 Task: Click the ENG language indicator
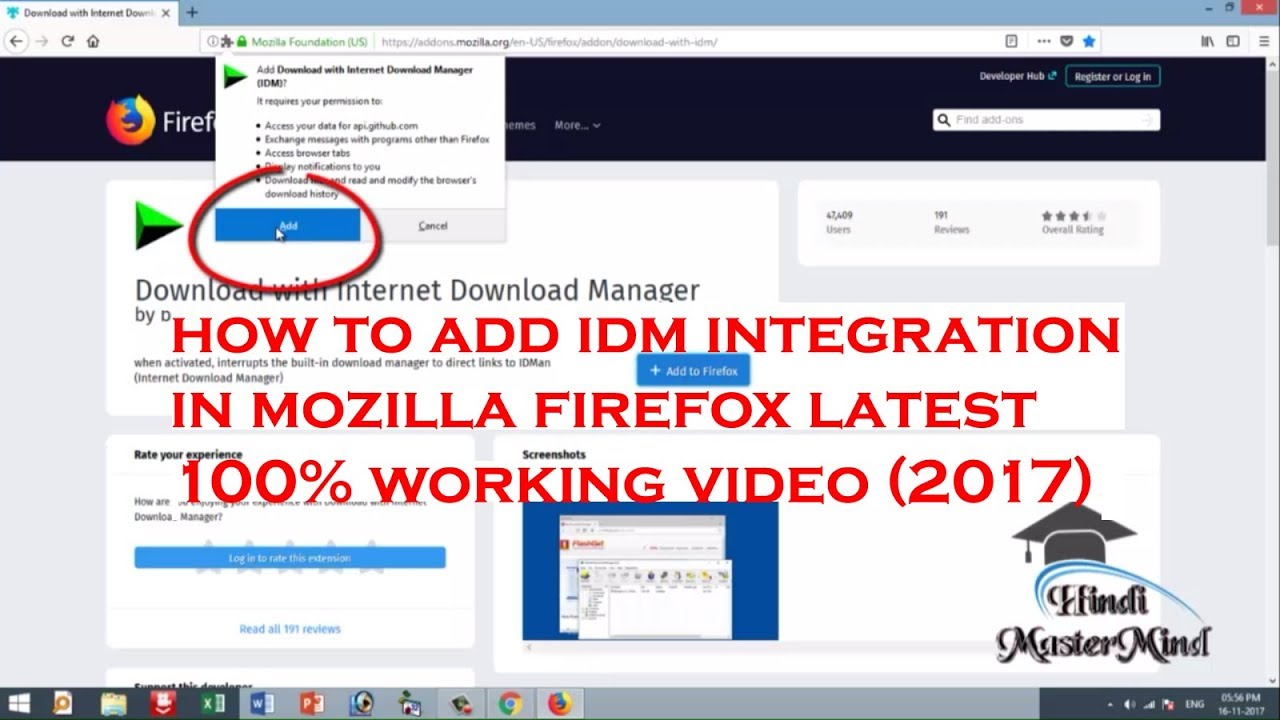(x=1195, y=703)
